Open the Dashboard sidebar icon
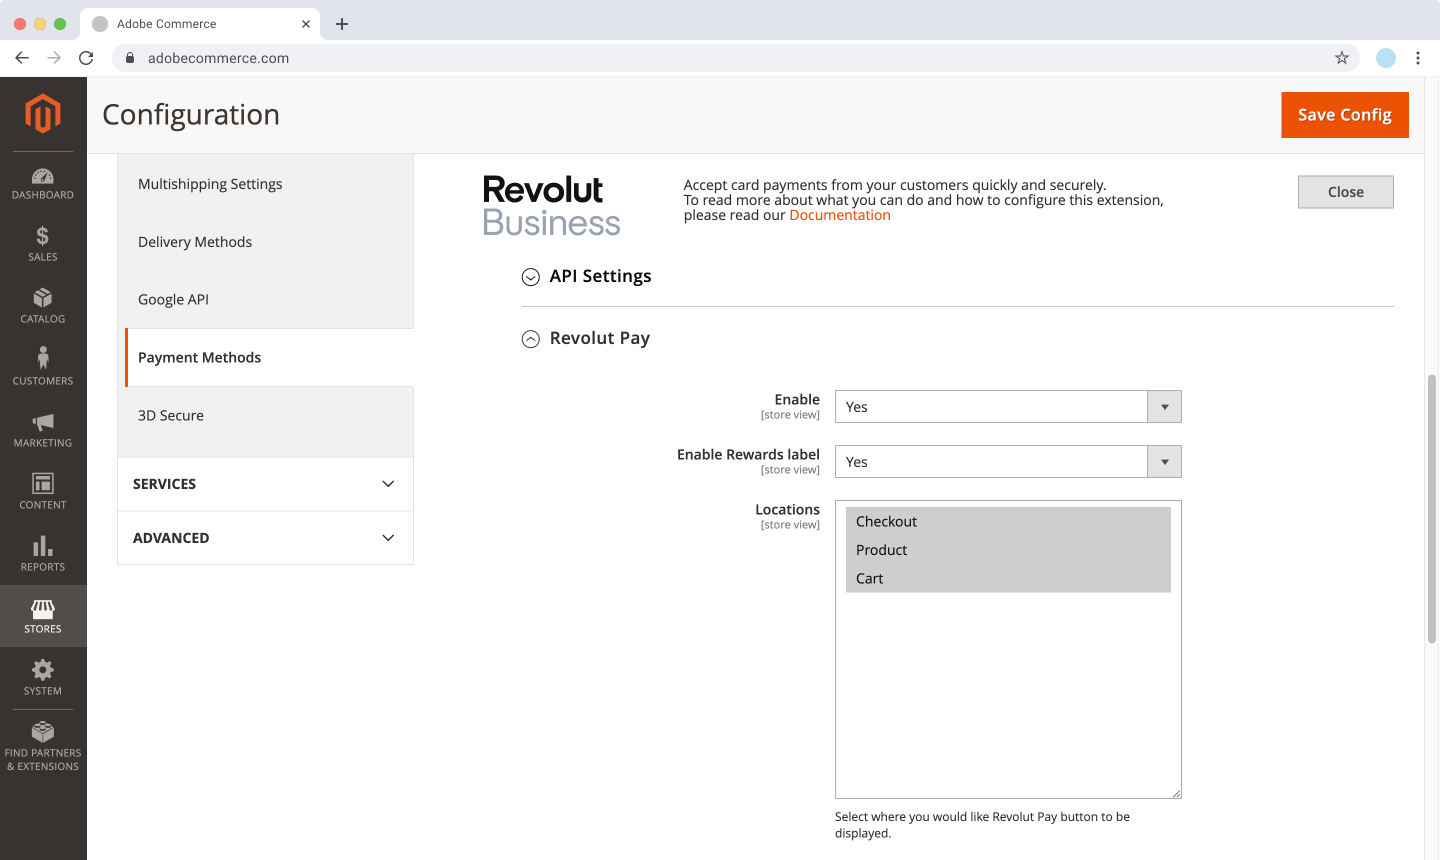The width and height of the screenshot is (1440, 860). click(43, 184)
